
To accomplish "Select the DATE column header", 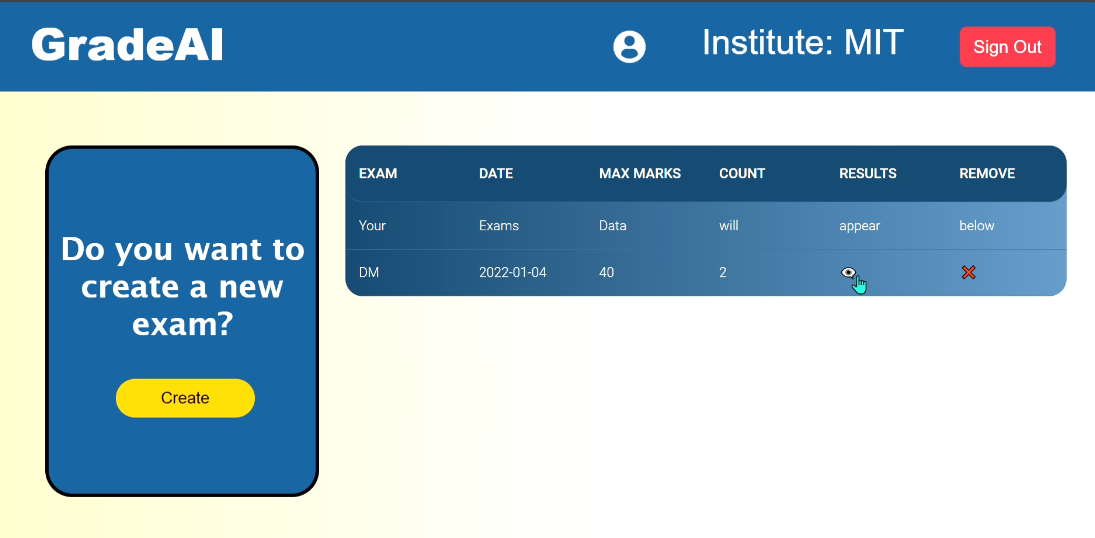I will 496,173.
